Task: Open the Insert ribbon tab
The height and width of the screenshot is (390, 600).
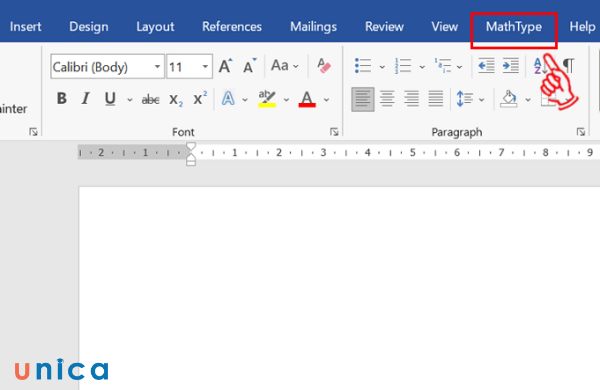Action: click(25, 26)
